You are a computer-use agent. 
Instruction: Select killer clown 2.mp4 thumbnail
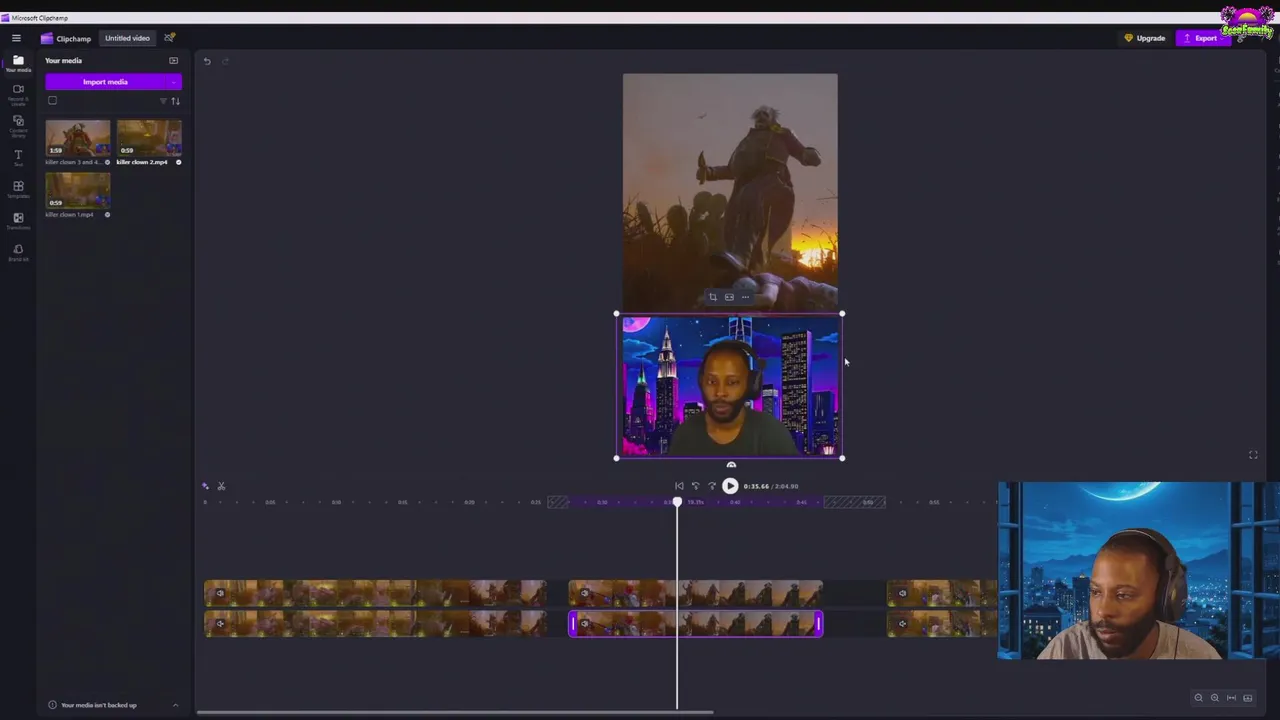149,138
